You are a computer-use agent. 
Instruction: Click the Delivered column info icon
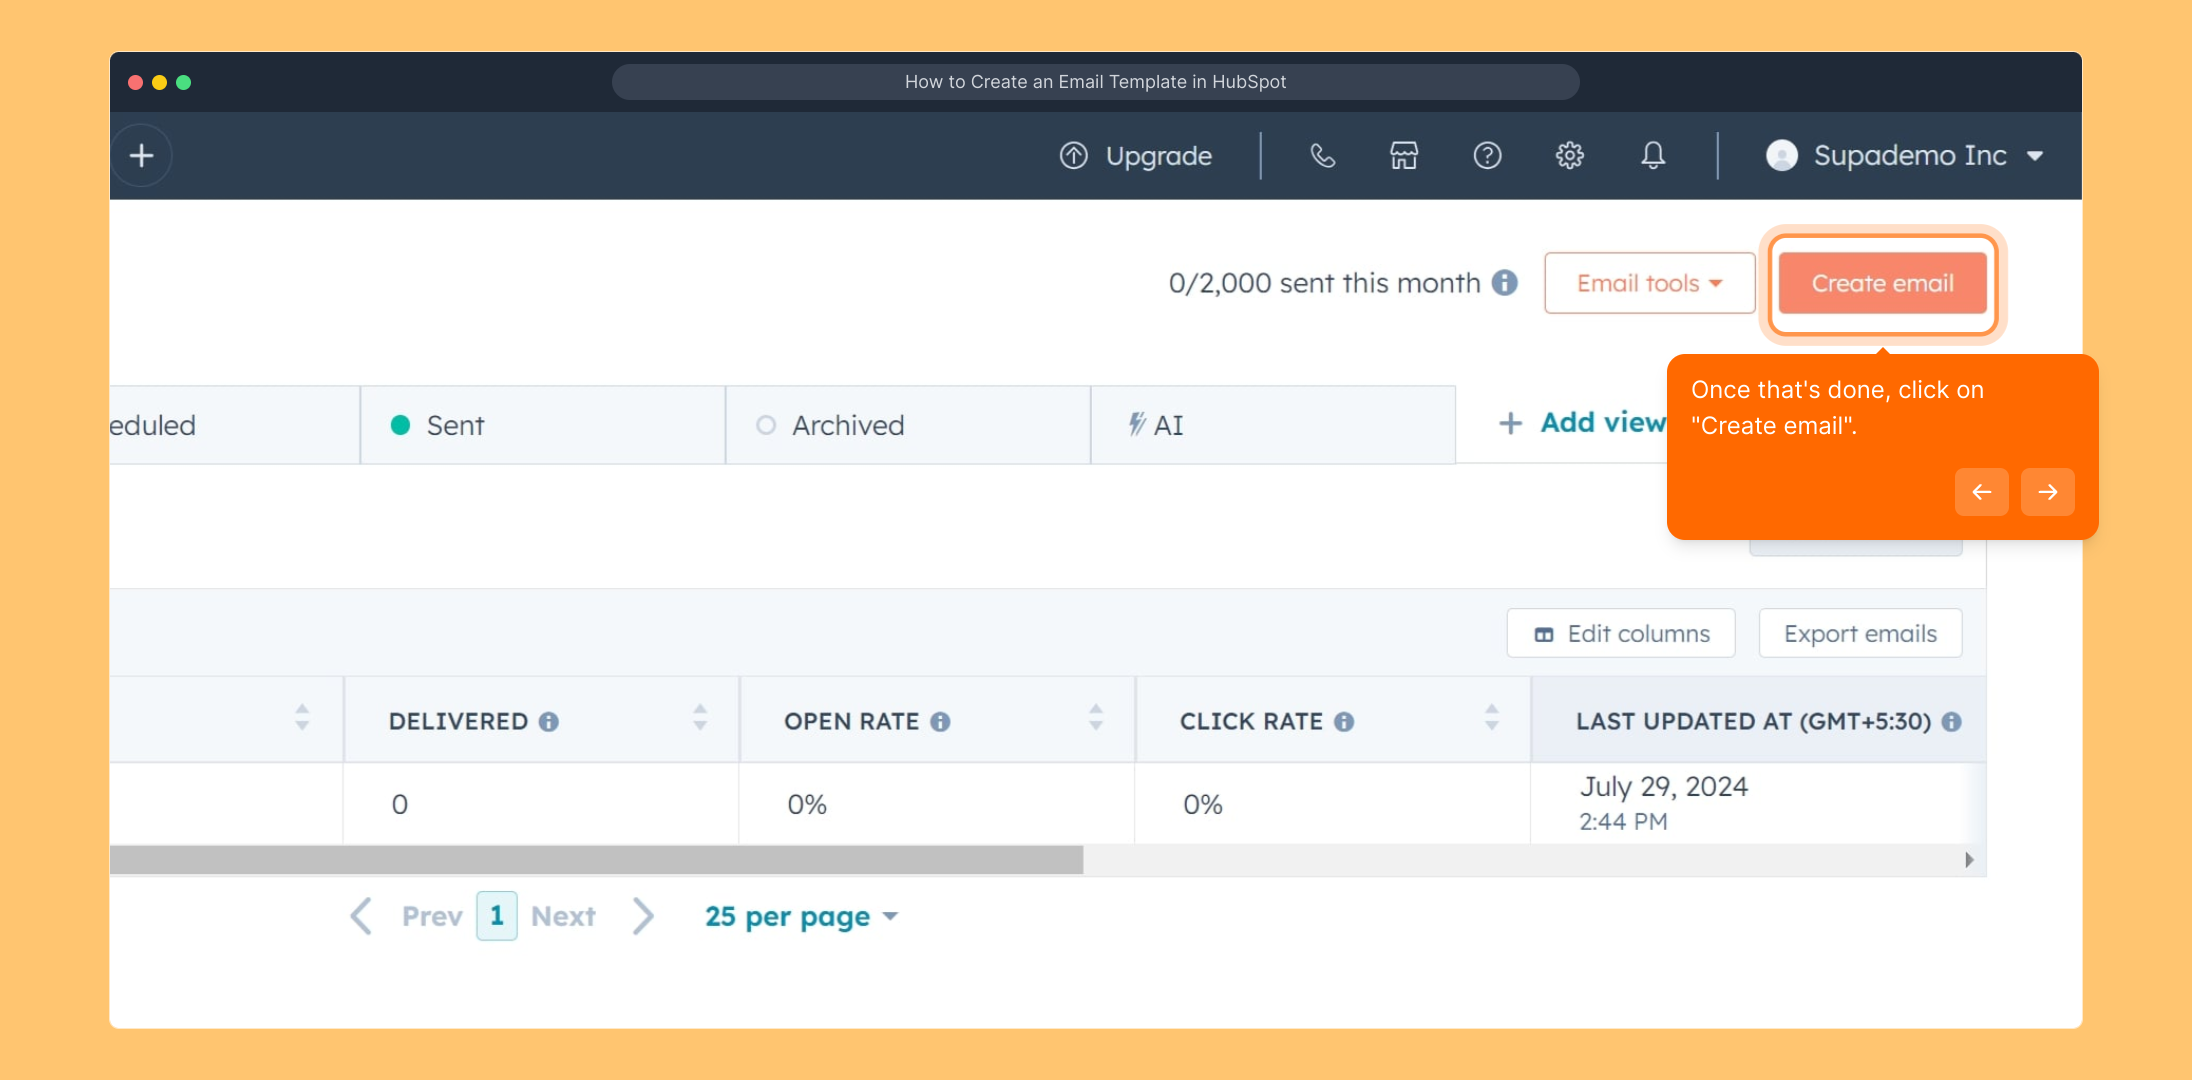549,722
